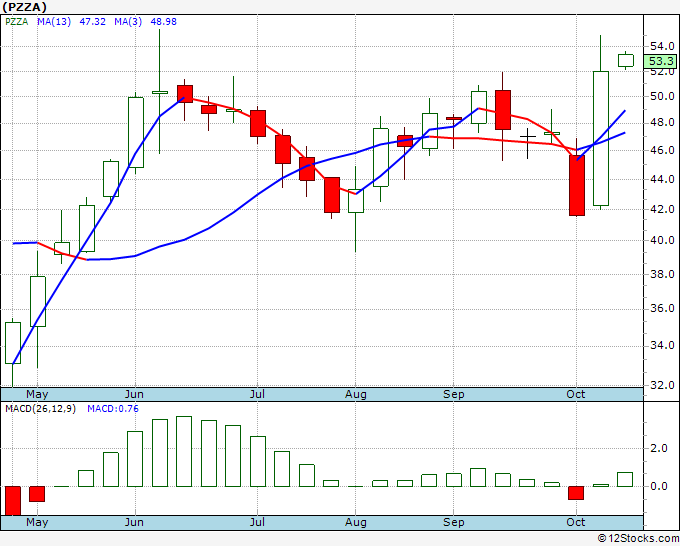Viewport: 680px width, 546px height.
Task: Click Oct on the MACD panel date axis
Action: [x=576, y=523]
